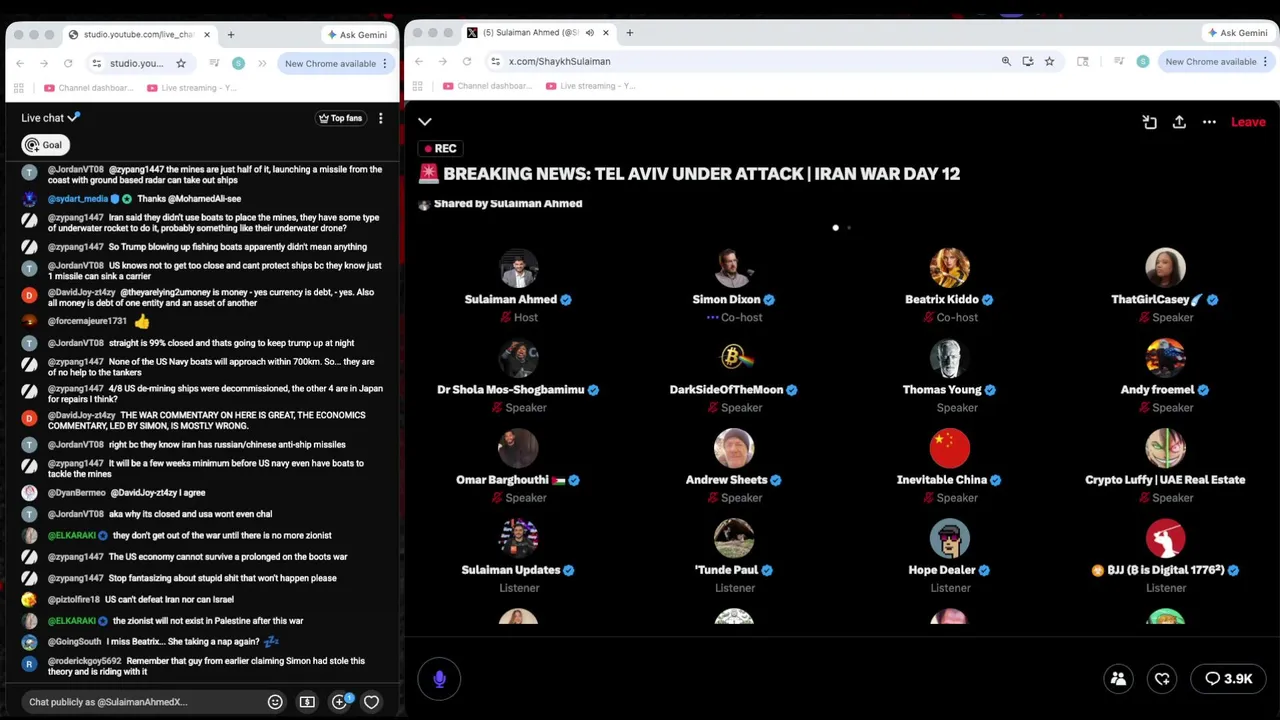1280x720 pixels.
Task: Click @ELKARAKI in zionist will not exist message
Action: click(72, 621)
